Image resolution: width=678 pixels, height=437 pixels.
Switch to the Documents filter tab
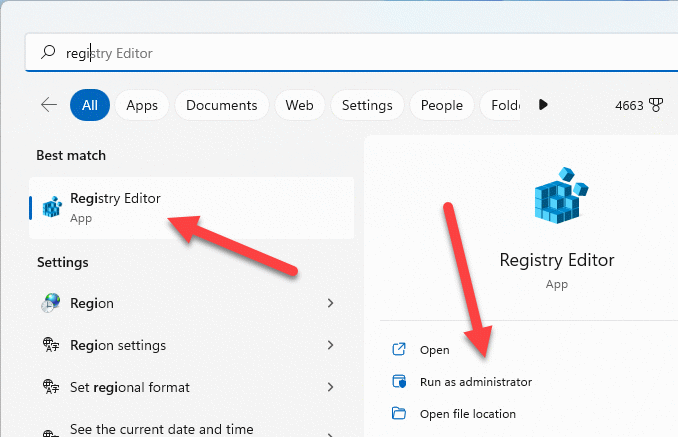click(x=222, y=105)
